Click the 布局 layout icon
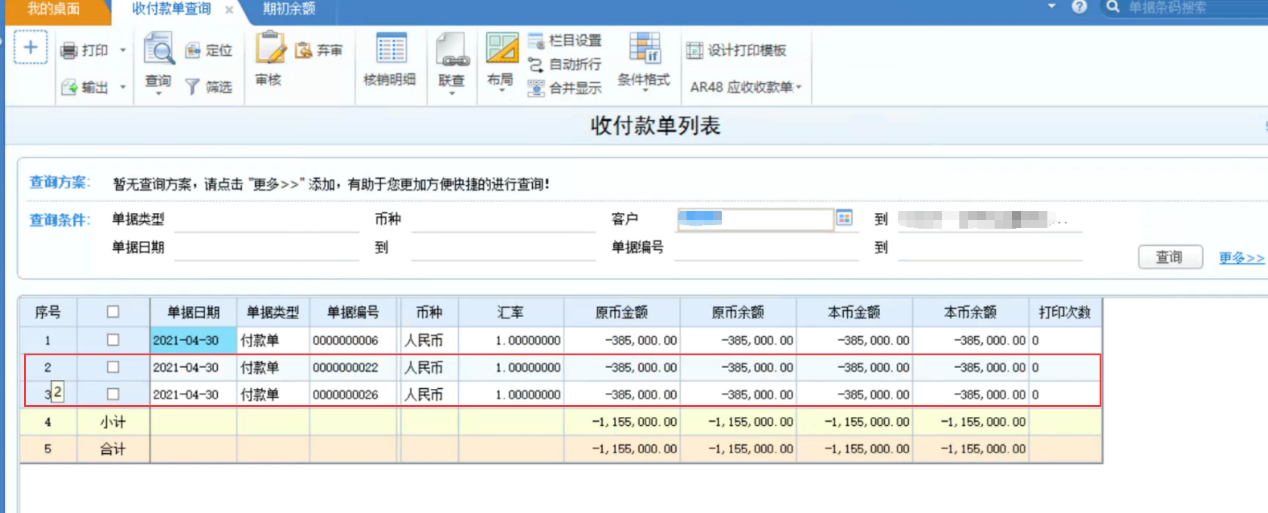1268x513 pixels. coord(501,47)
